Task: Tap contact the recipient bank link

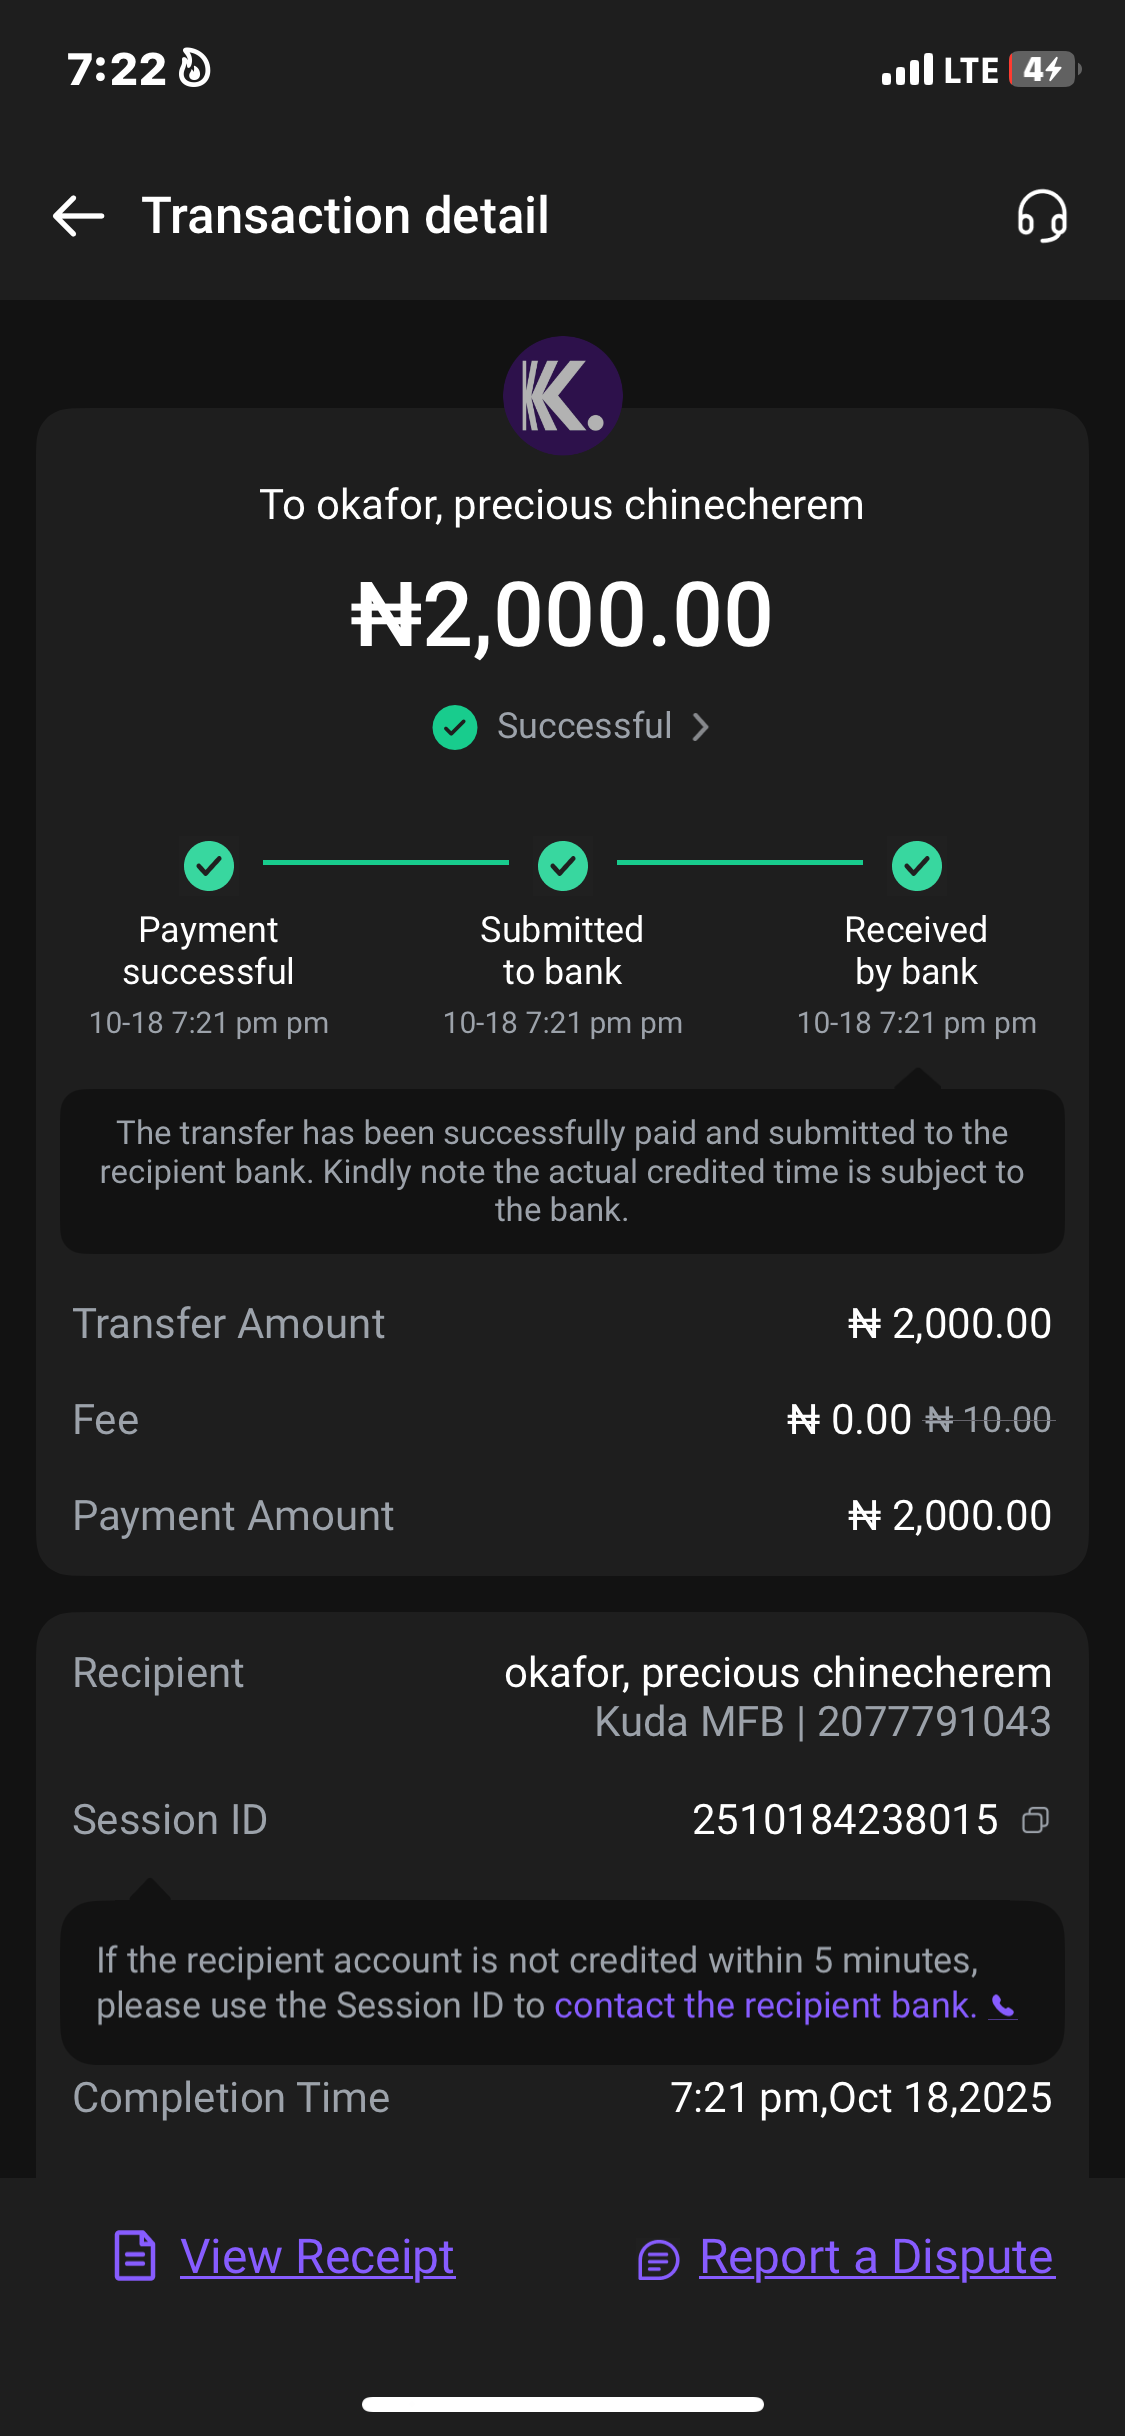Action: point(765,2005)
